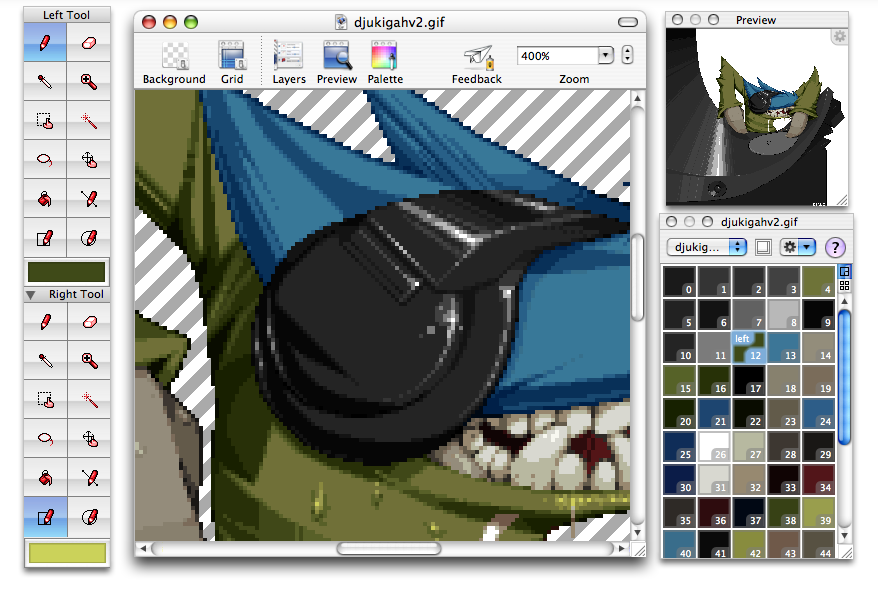
Task: Select the Eraser tool in Left Tool panel
Action: pyautogui.click(x=89, y=44)
